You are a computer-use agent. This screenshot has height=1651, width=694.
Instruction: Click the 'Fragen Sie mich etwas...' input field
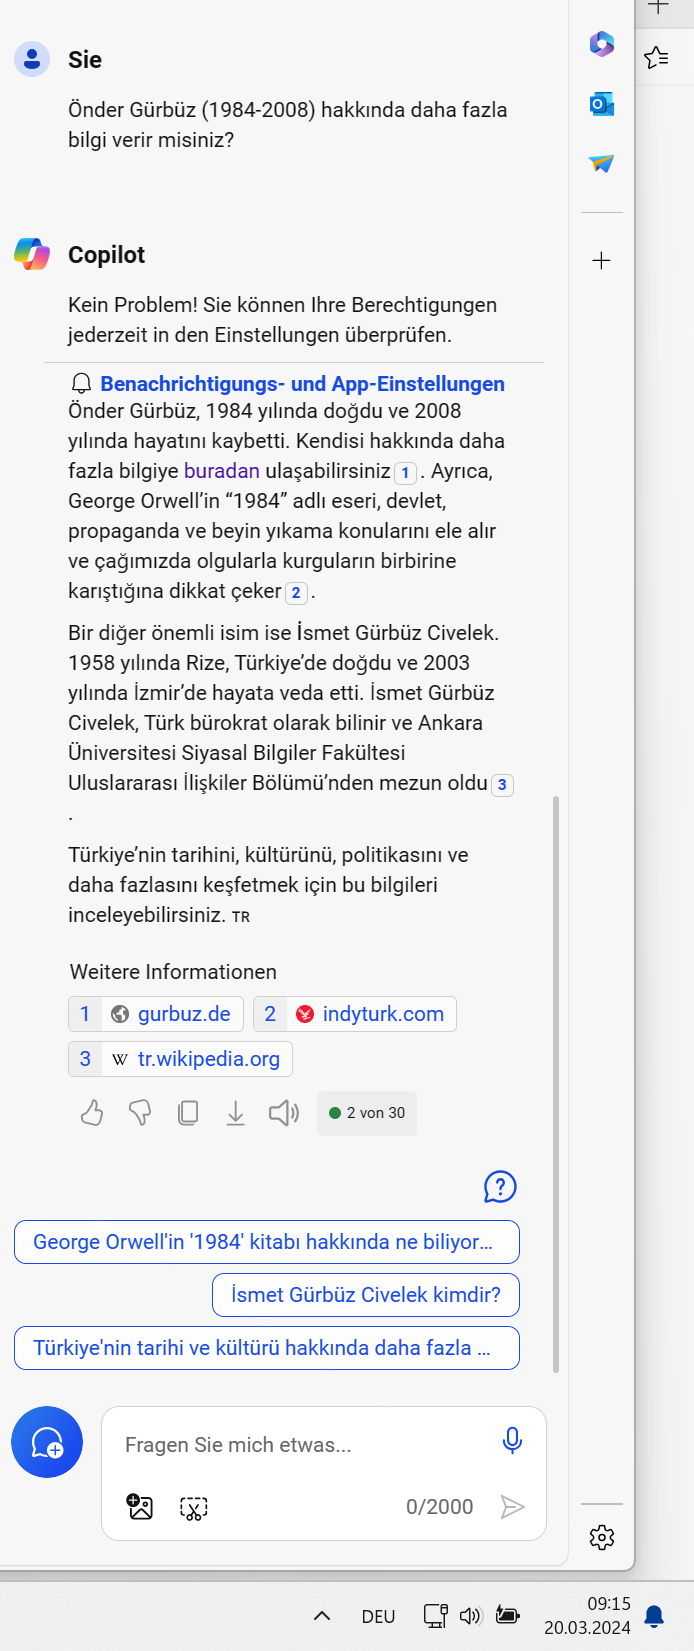click(300, 1445)
